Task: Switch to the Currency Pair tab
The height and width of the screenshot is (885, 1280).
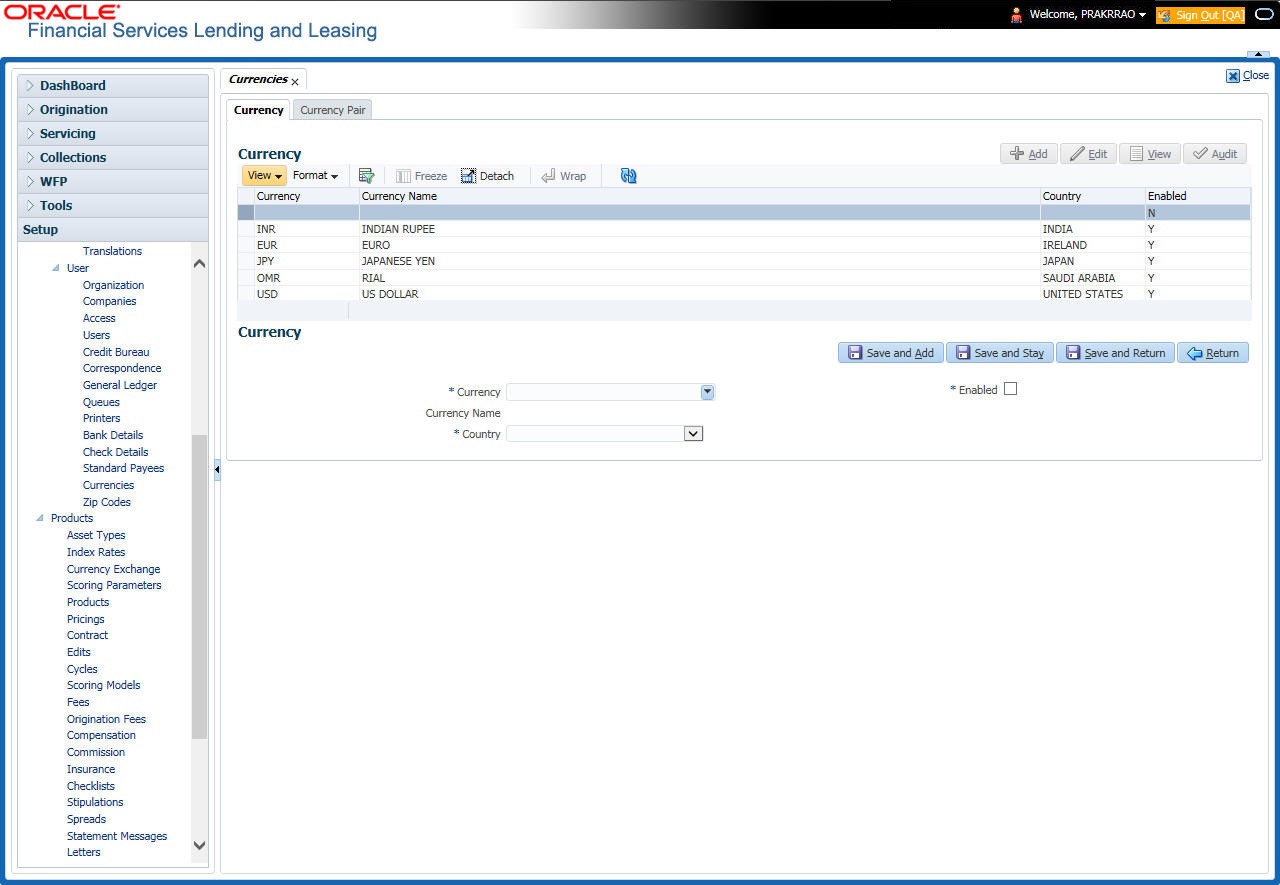Action: click(x=333, y=110)
